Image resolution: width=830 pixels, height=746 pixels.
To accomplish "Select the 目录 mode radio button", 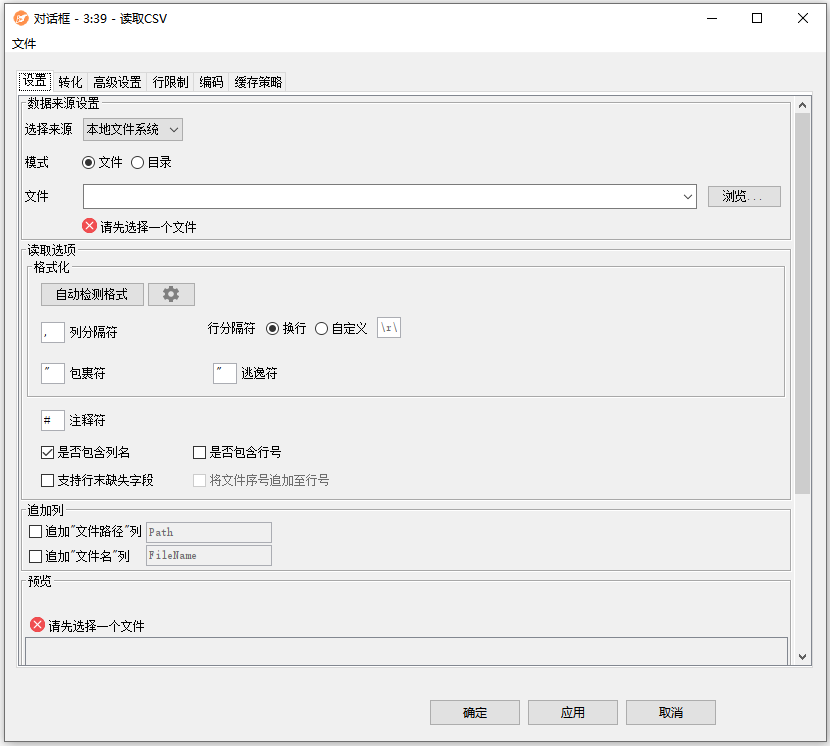I will click(x=138, y=162).
